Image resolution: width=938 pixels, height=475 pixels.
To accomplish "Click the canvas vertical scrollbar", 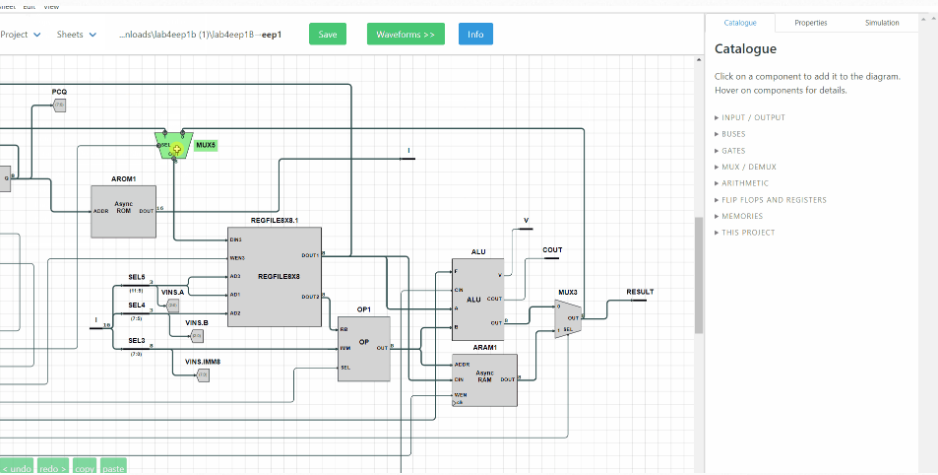I will point(699,270).
